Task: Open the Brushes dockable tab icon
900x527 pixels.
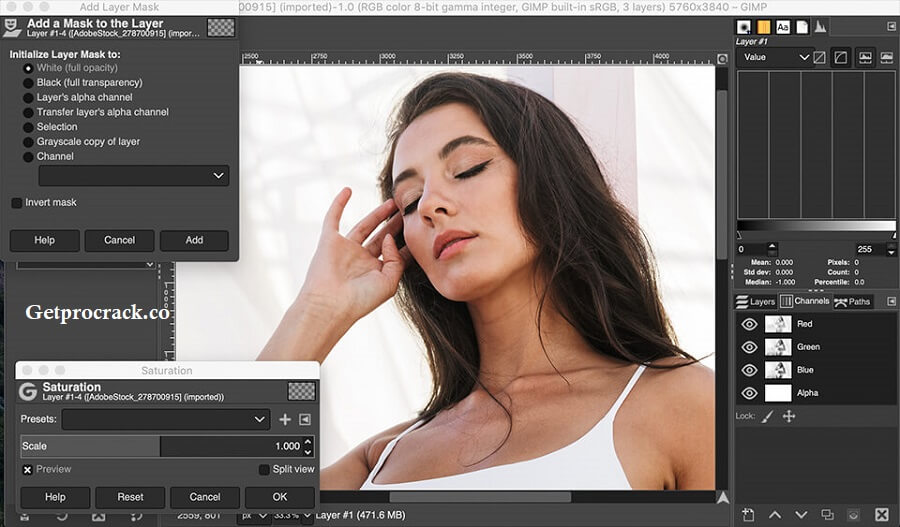Action: (744, 27)
